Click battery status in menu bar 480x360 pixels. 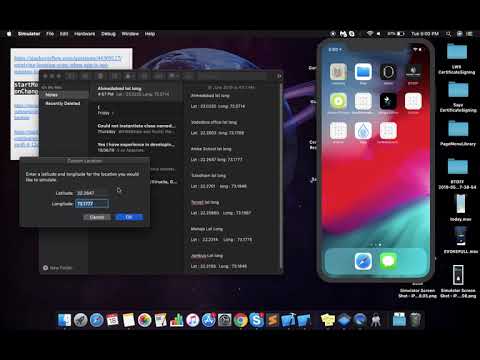(x=396, y=34)
